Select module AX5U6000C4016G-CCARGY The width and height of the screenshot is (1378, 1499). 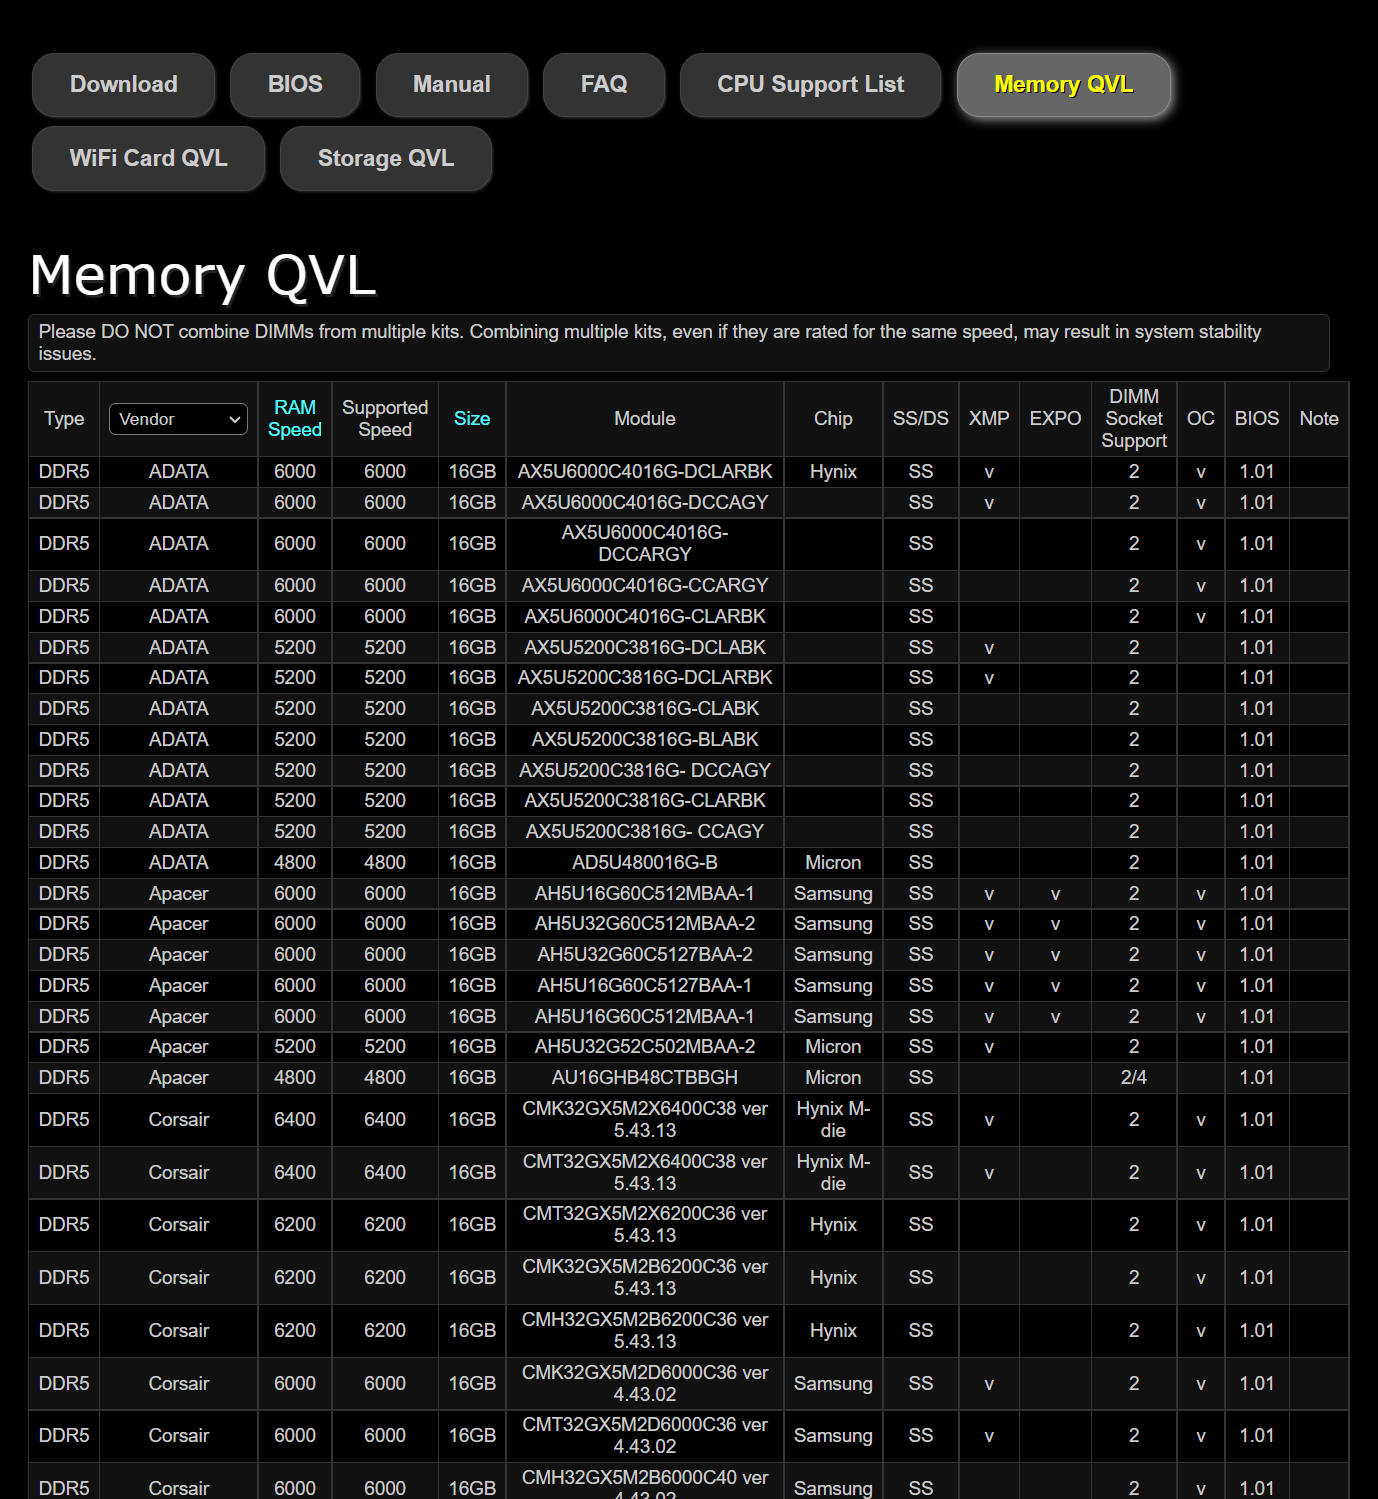pyautogui.click(x=645, y=586)
